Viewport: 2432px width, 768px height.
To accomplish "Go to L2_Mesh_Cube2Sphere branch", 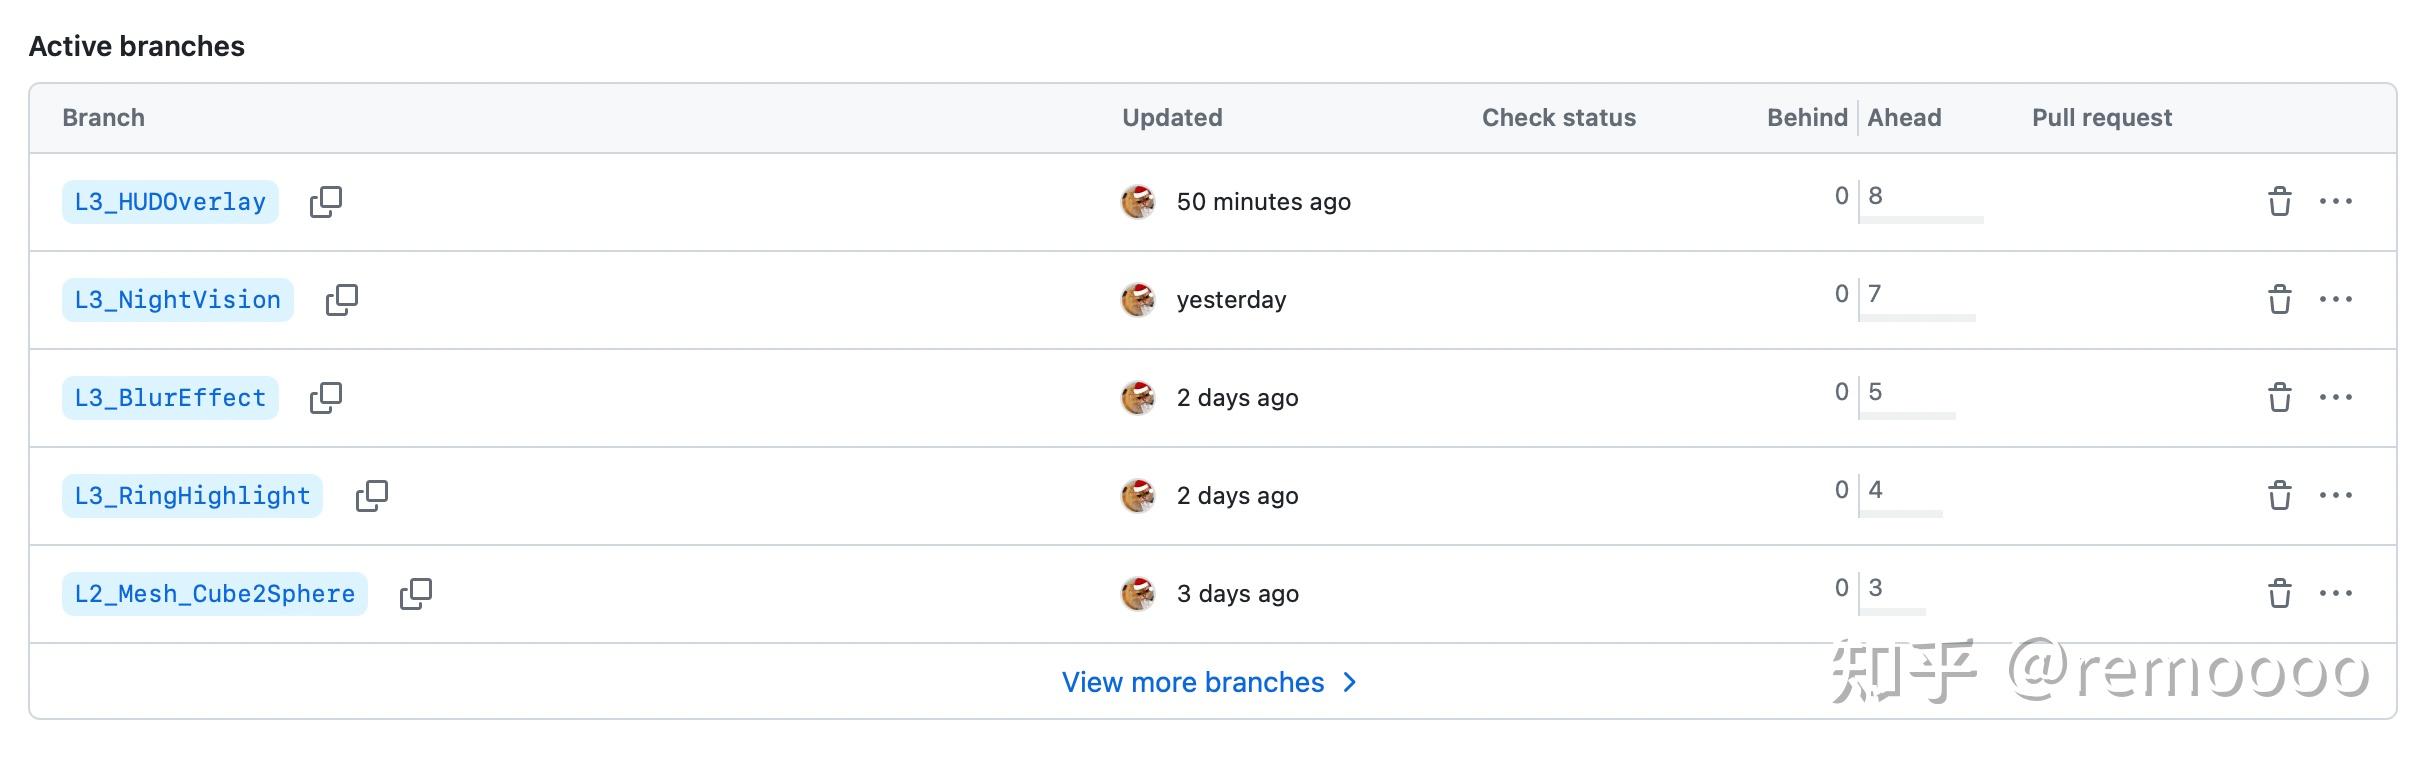I will [x=214, y=594].
